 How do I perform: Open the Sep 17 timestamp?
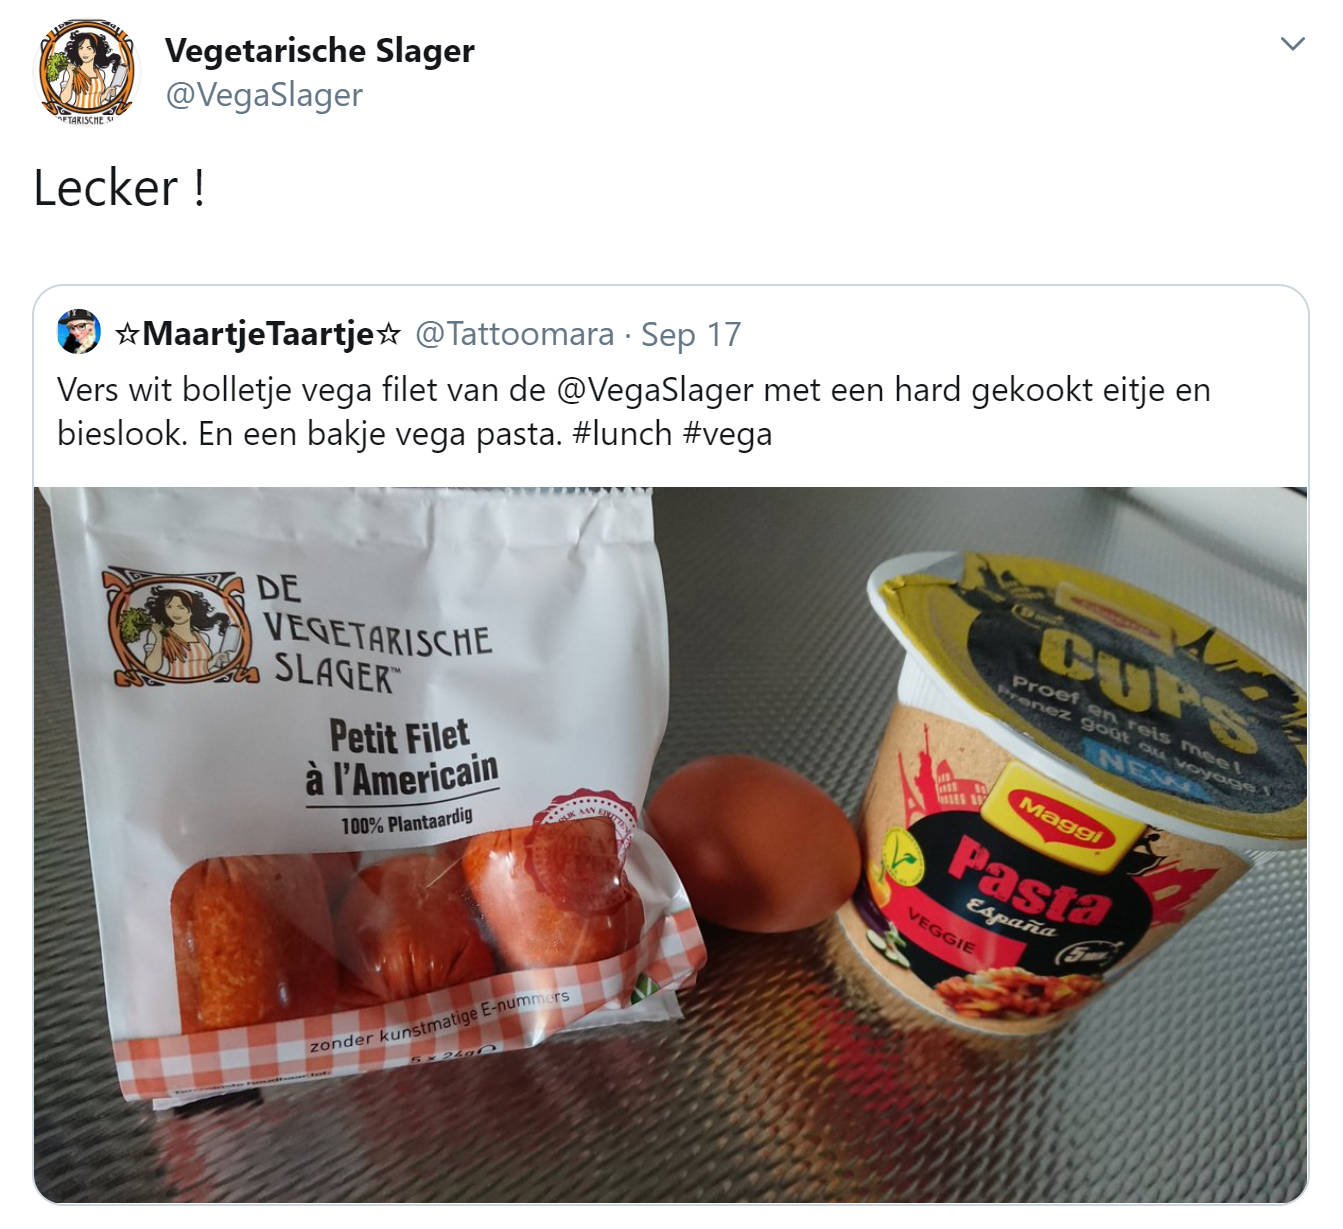(691, 334)
